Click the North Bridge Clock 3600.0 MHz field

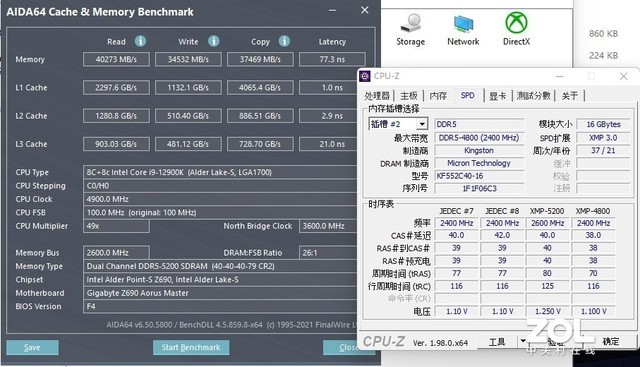tap(328, 226)
